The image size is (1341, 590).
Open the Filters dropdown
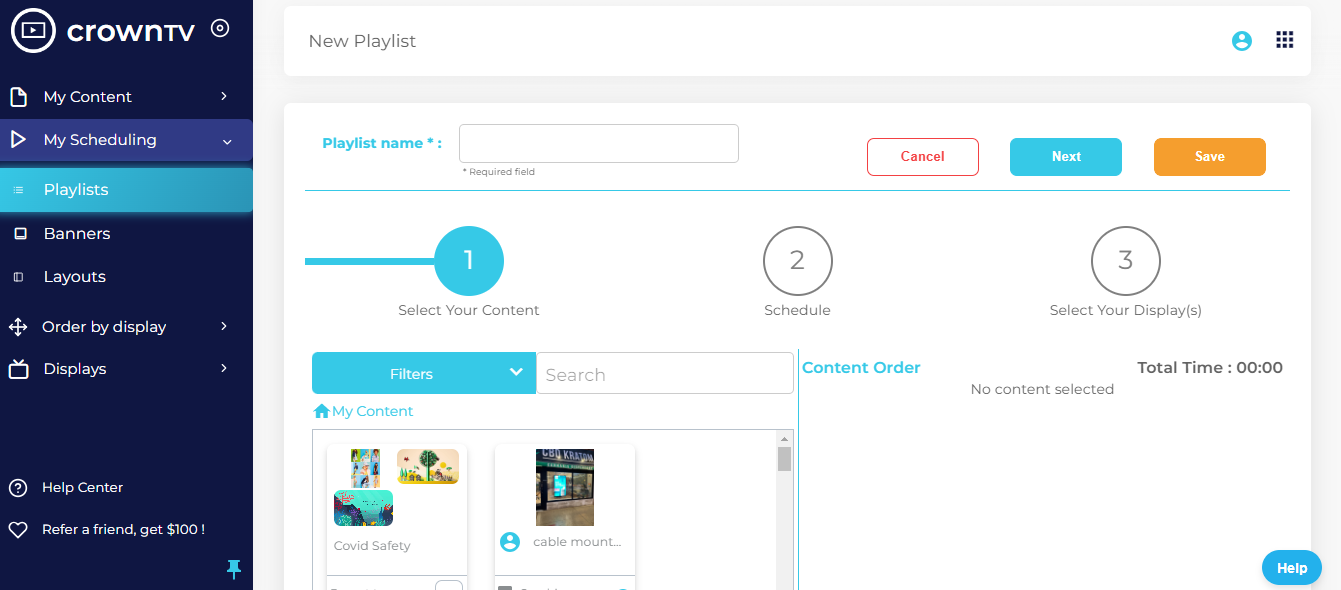tap(423, 372)
